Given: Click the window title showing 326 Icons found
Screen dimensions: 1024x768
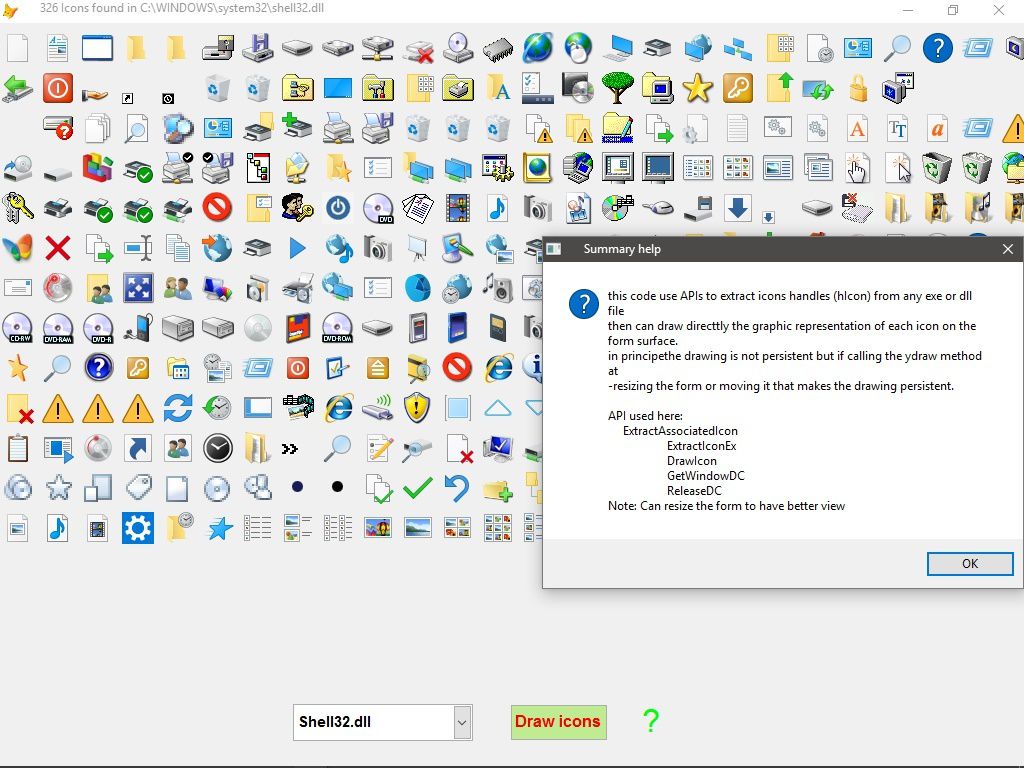Looking at the screenshot, I should coord(182,8).
